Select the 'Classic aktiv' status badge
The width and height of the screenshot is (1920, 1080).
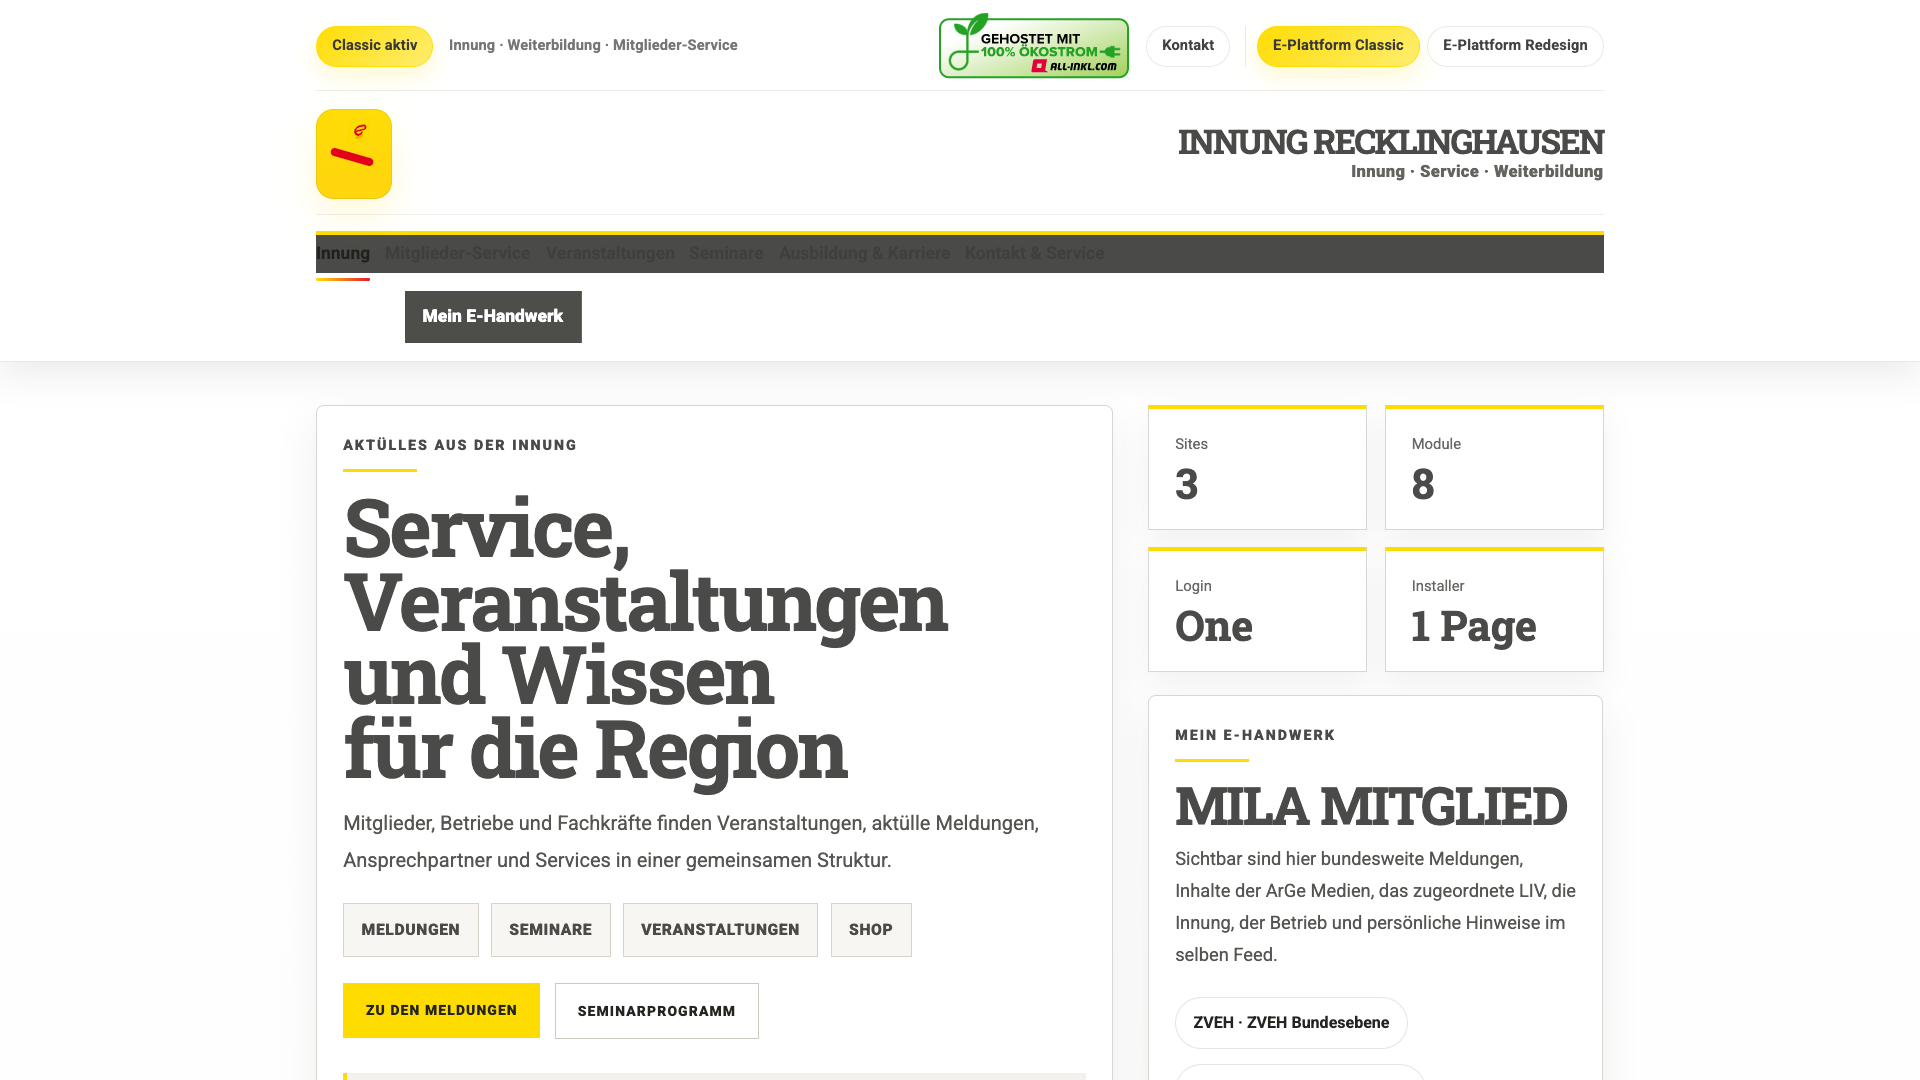374,46
